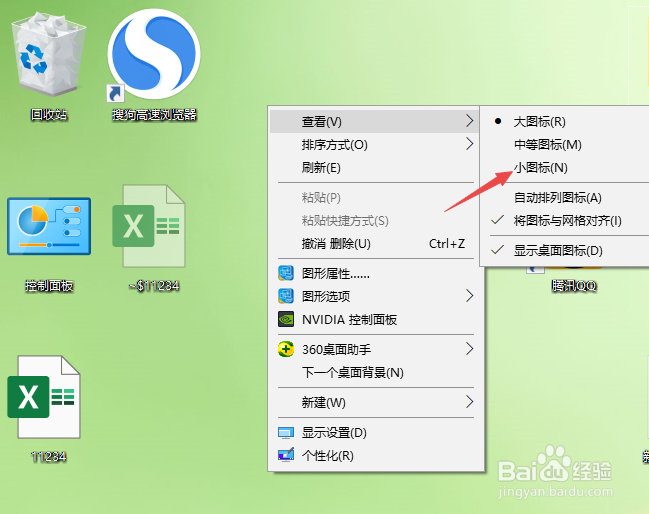Click the graphics properties (图形属性) icon
Screen dimensions: 649x514
[286, 273]
